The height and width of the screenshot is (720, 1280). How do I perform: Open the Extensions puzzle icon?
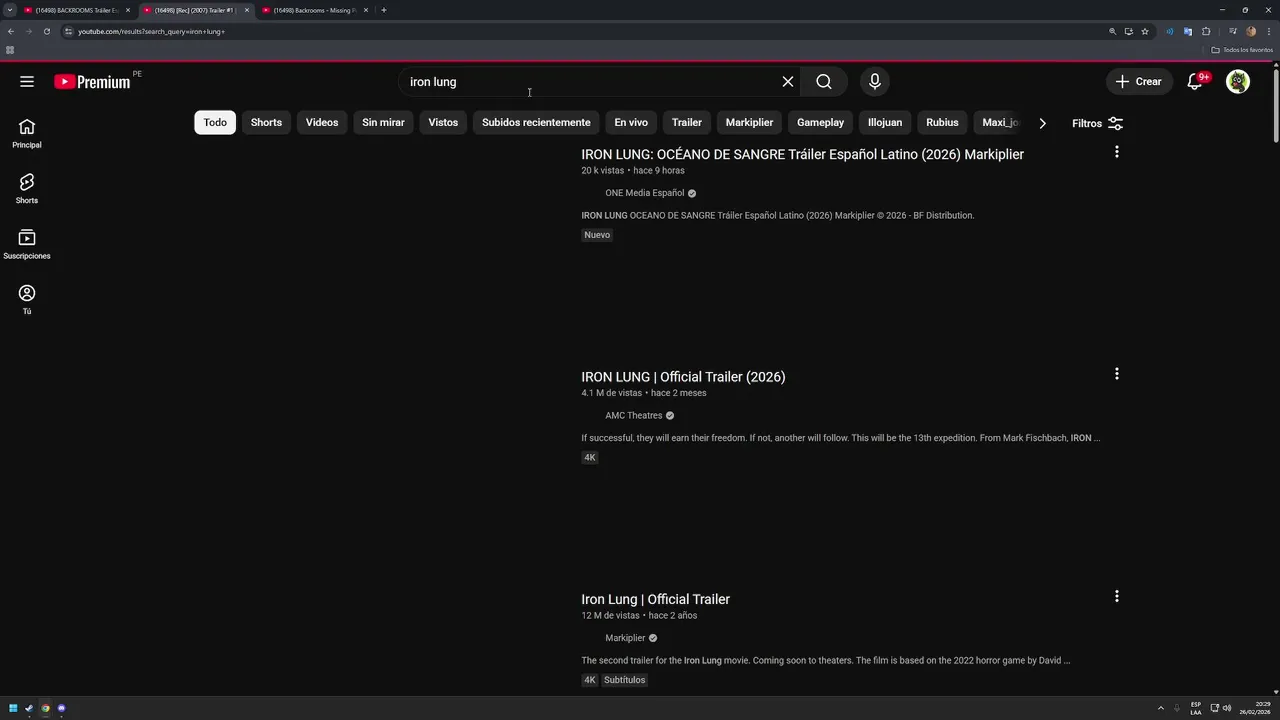pyautogui.click(x=1206, y=31)
